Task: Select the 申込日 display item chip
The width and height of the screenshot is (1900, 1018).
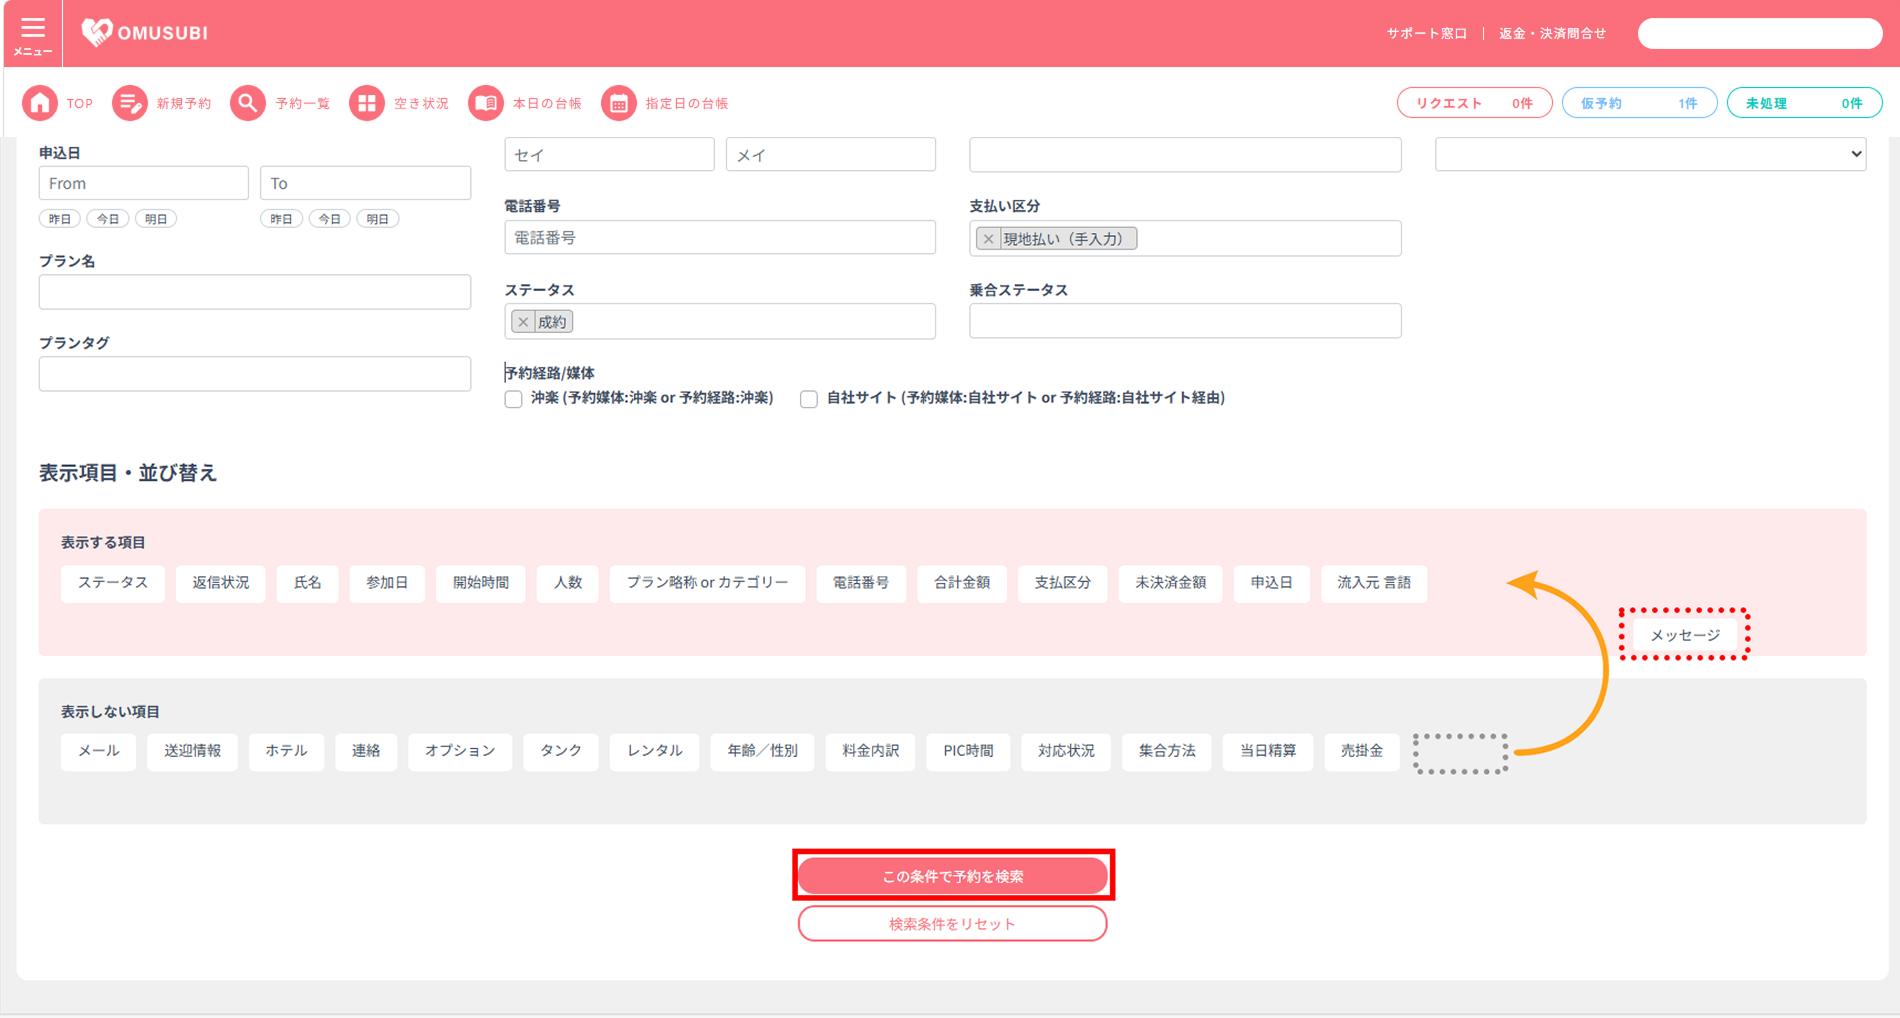Action: 1272,583
